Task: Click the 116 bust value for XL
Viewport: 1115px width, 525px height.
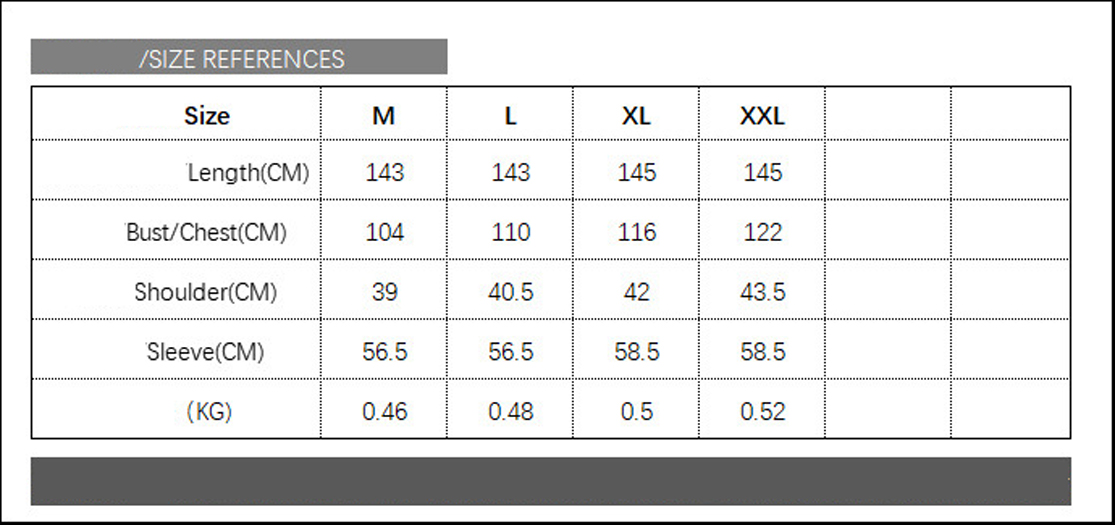Action: click(x=637, y=233)
